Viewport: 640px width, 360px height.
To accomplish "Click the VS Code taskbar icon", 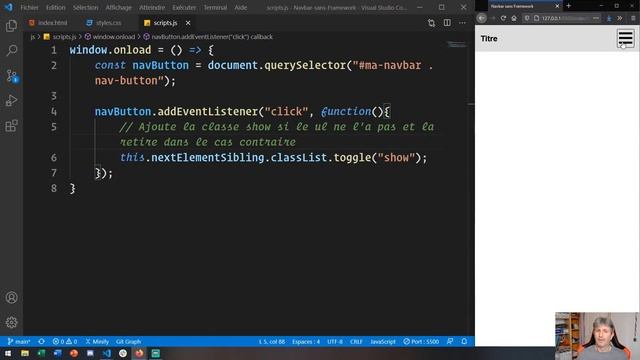I will pos(107,353).
